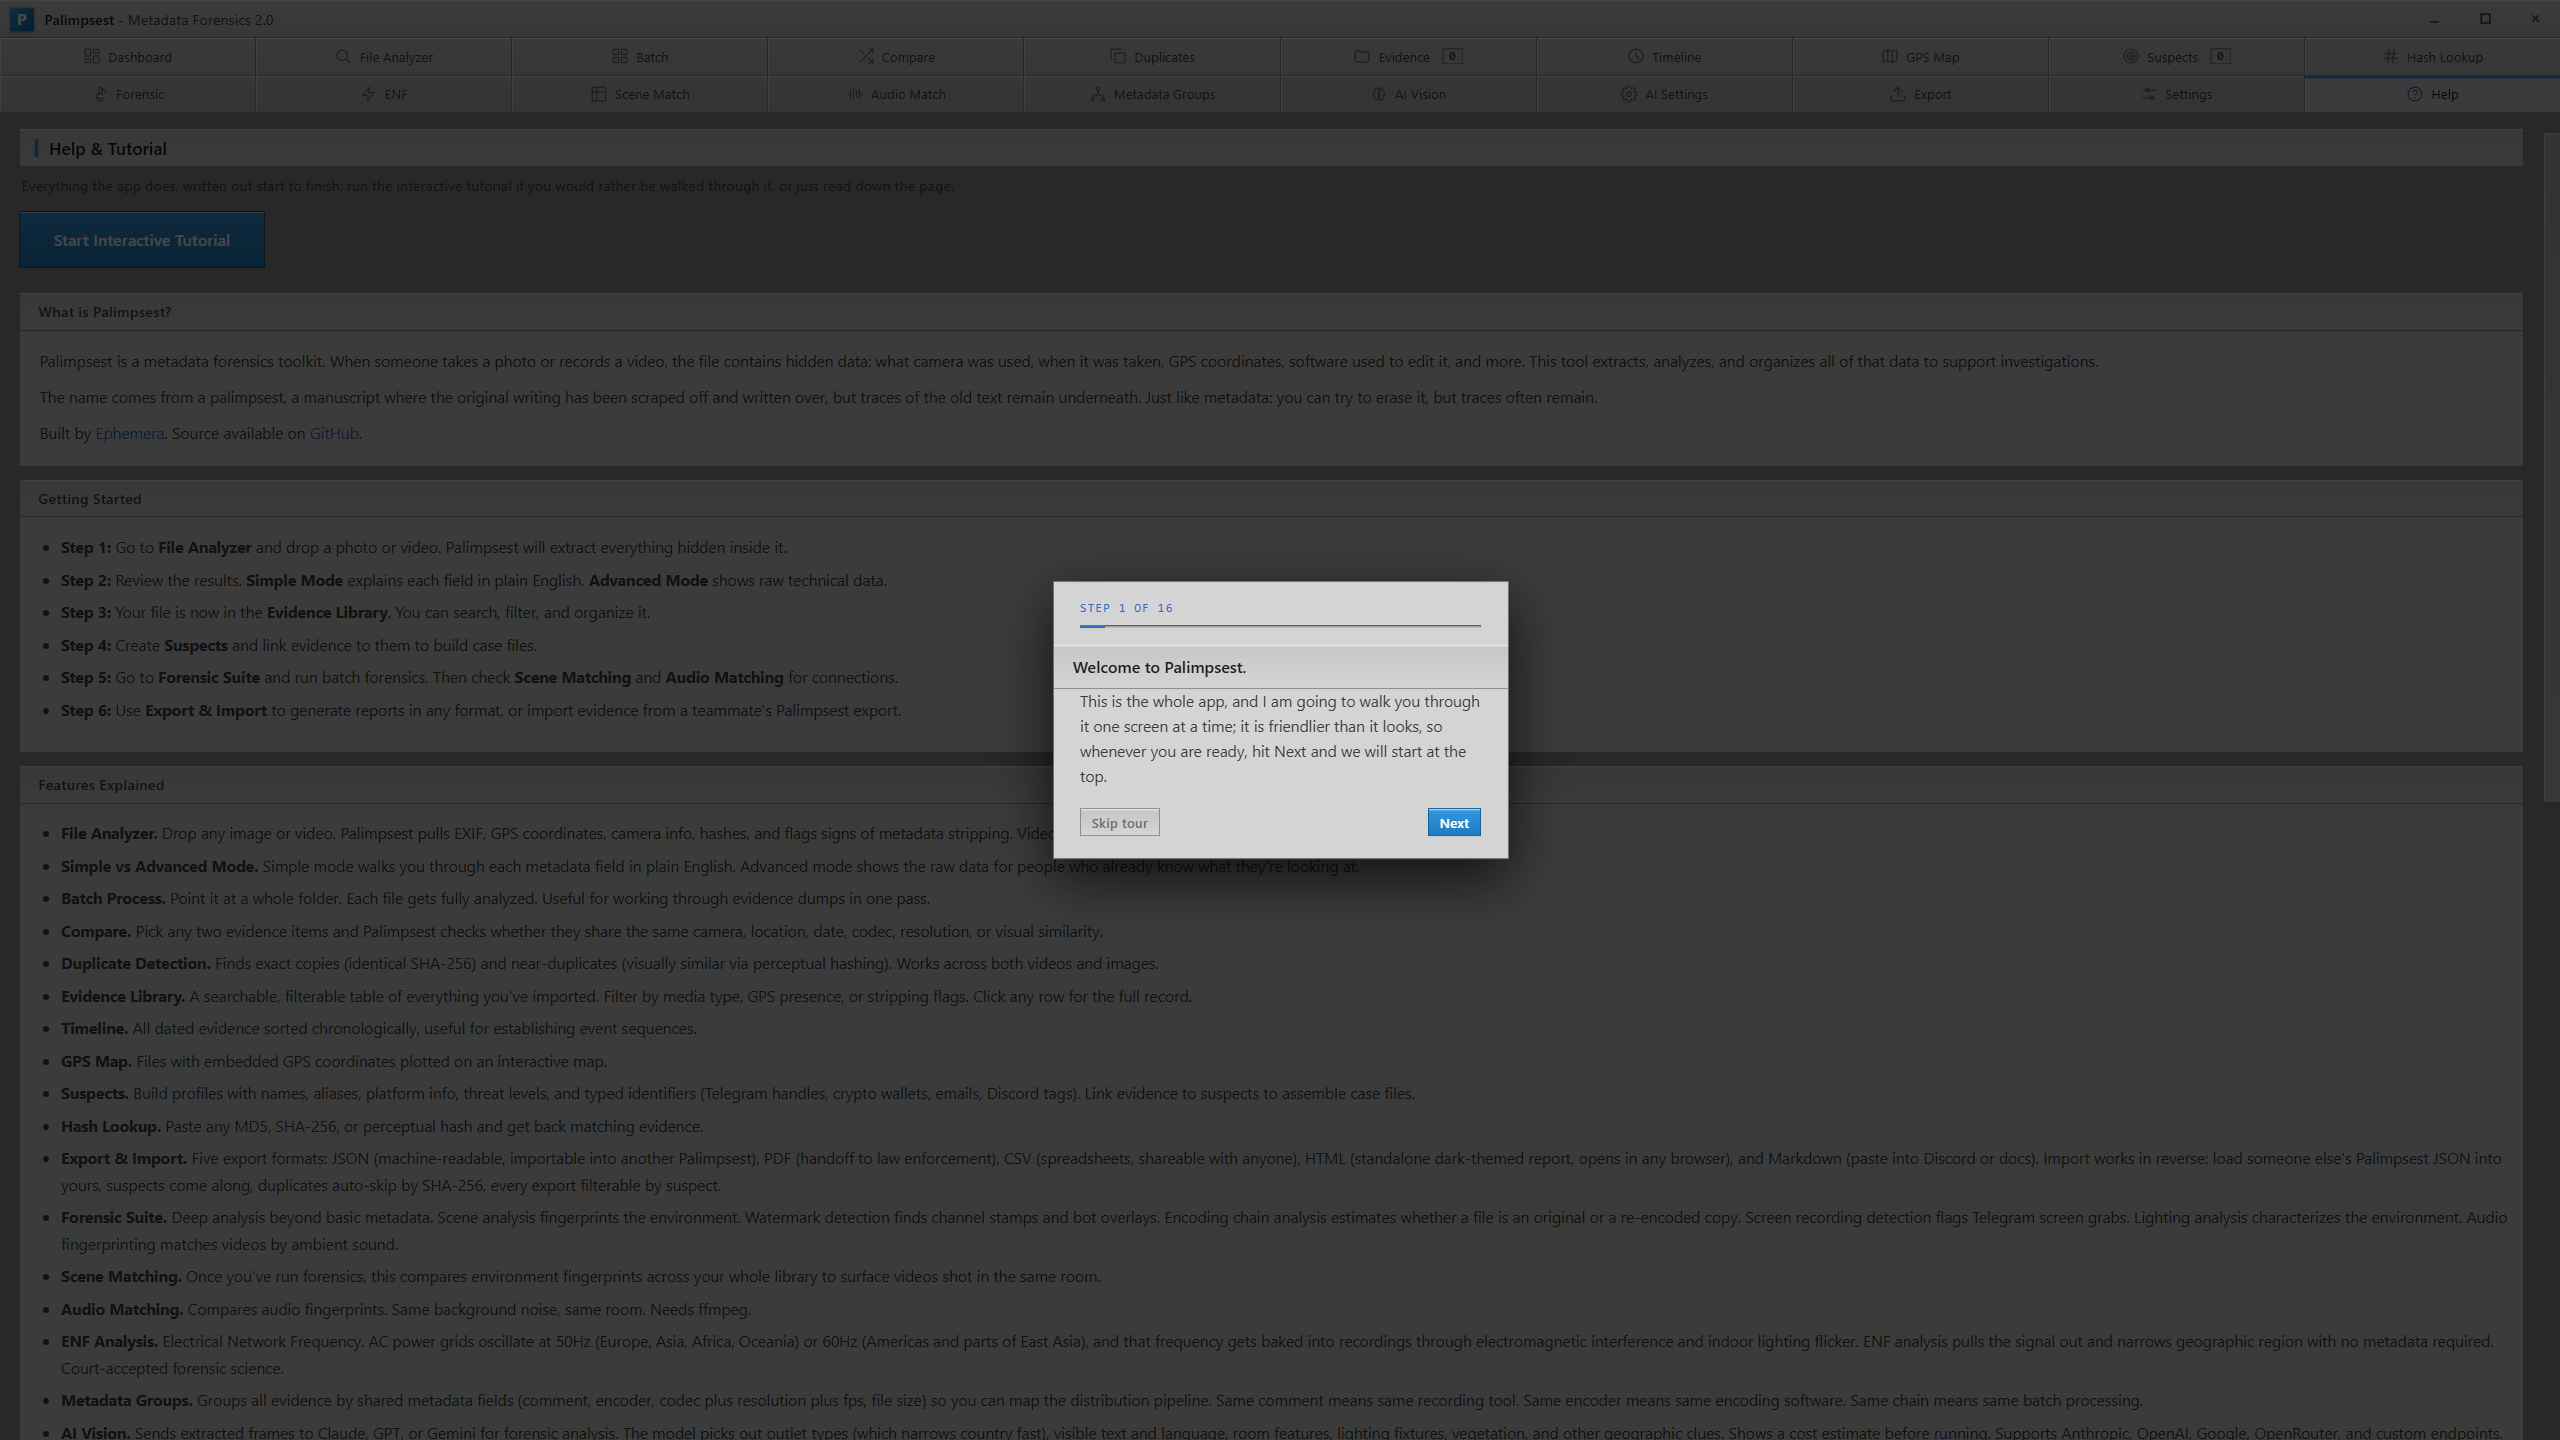Image resolution: width=2560 pixels, height=1440 pixels.
Task: Switch to the File Analyzer tab
Action: (x=384, y=57)
